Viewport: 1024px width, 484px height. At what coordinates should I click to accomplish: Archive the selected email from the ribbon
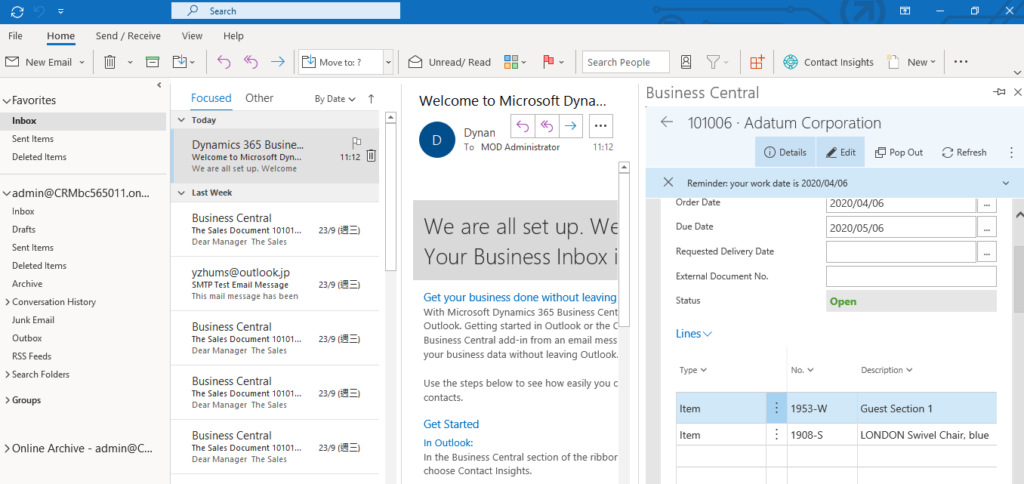tap(153, 62)
